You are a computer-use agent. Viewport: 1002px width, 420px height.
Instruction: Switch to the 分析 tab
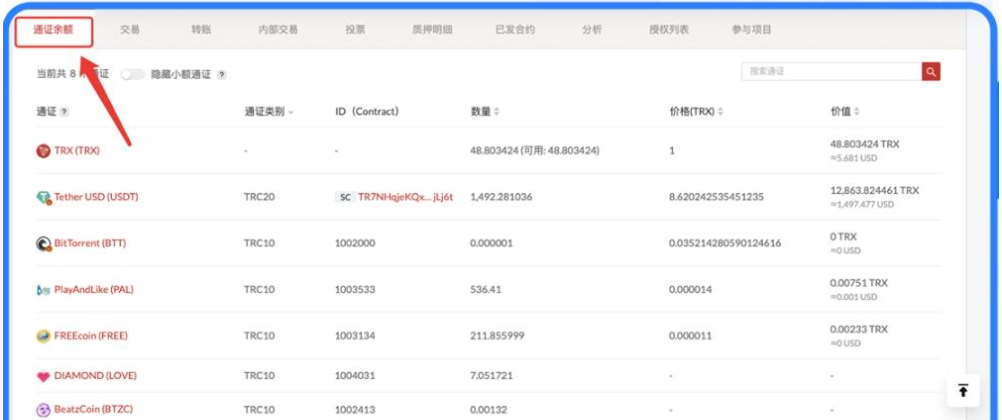[592, 30]
